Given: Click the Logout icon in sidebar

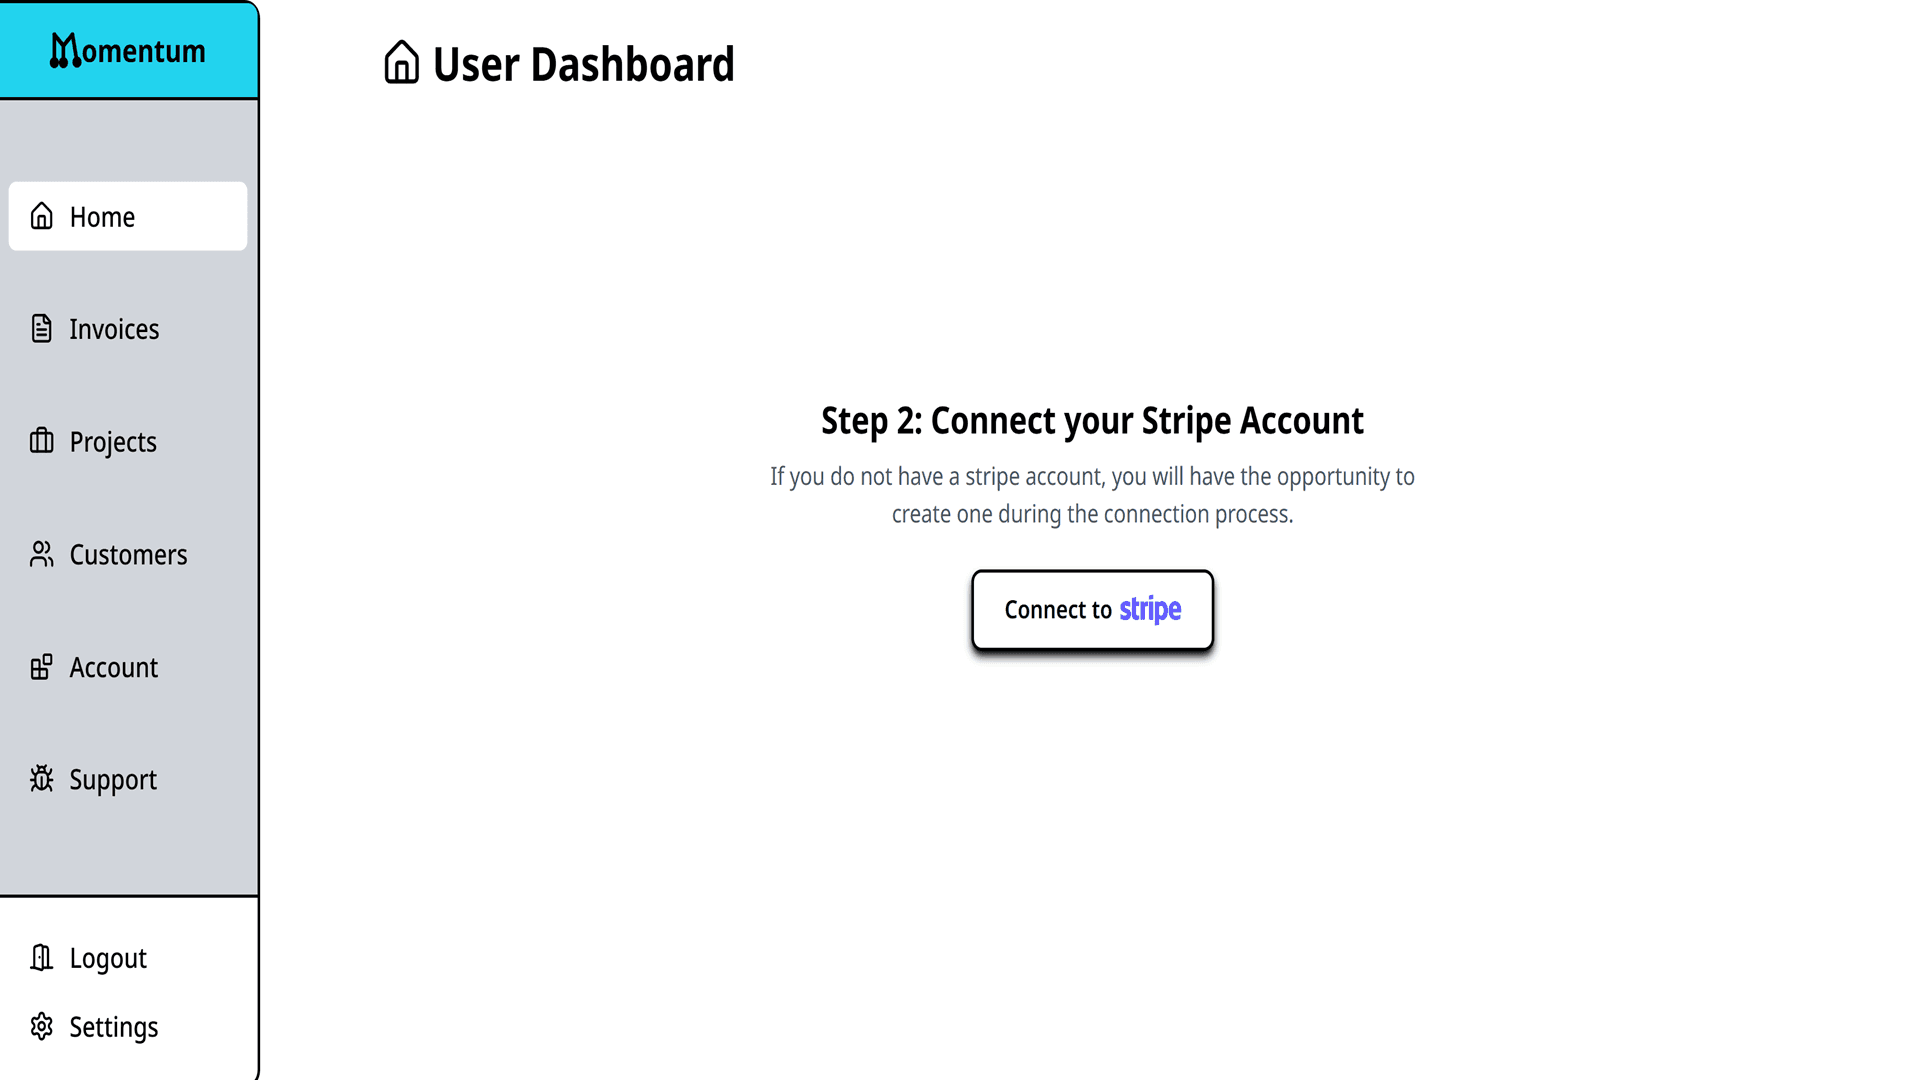Looking at the screenshot, I should pyautogui.click(x=42, y=957).
